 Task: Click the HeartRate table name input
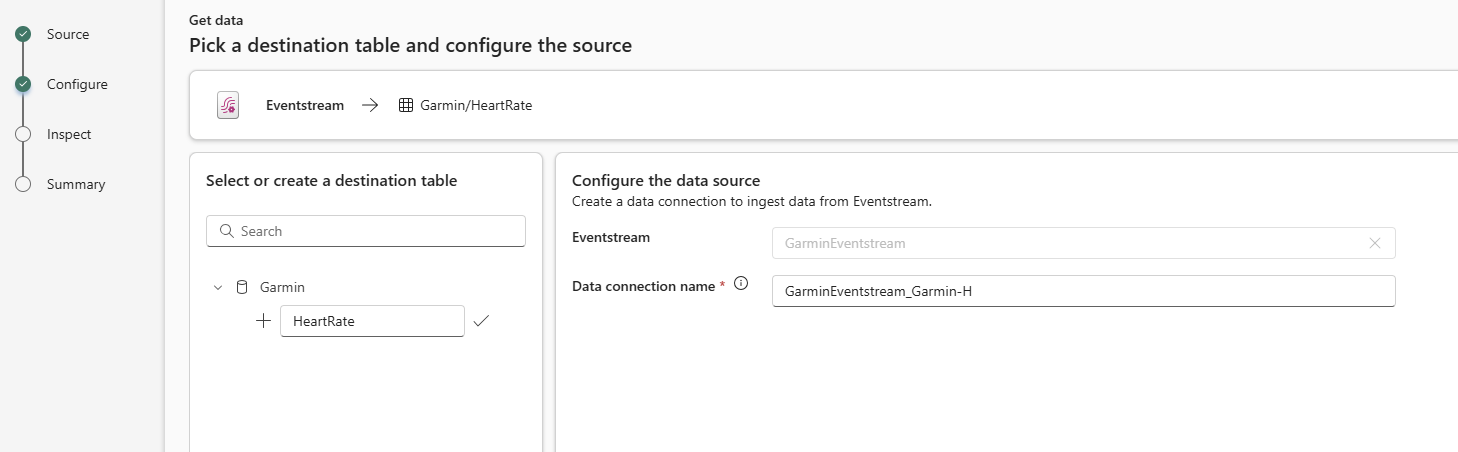372,321
